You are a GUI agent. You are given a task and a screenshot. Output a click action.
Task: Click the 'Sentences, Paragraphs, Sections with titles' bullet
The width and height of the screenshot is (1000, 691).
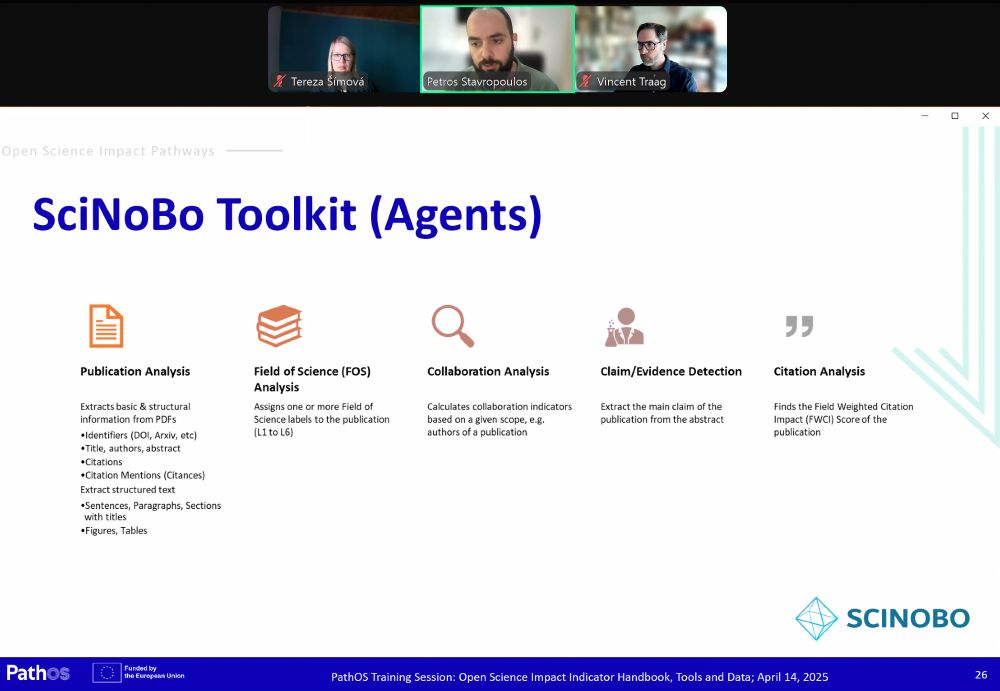[151, 511]
